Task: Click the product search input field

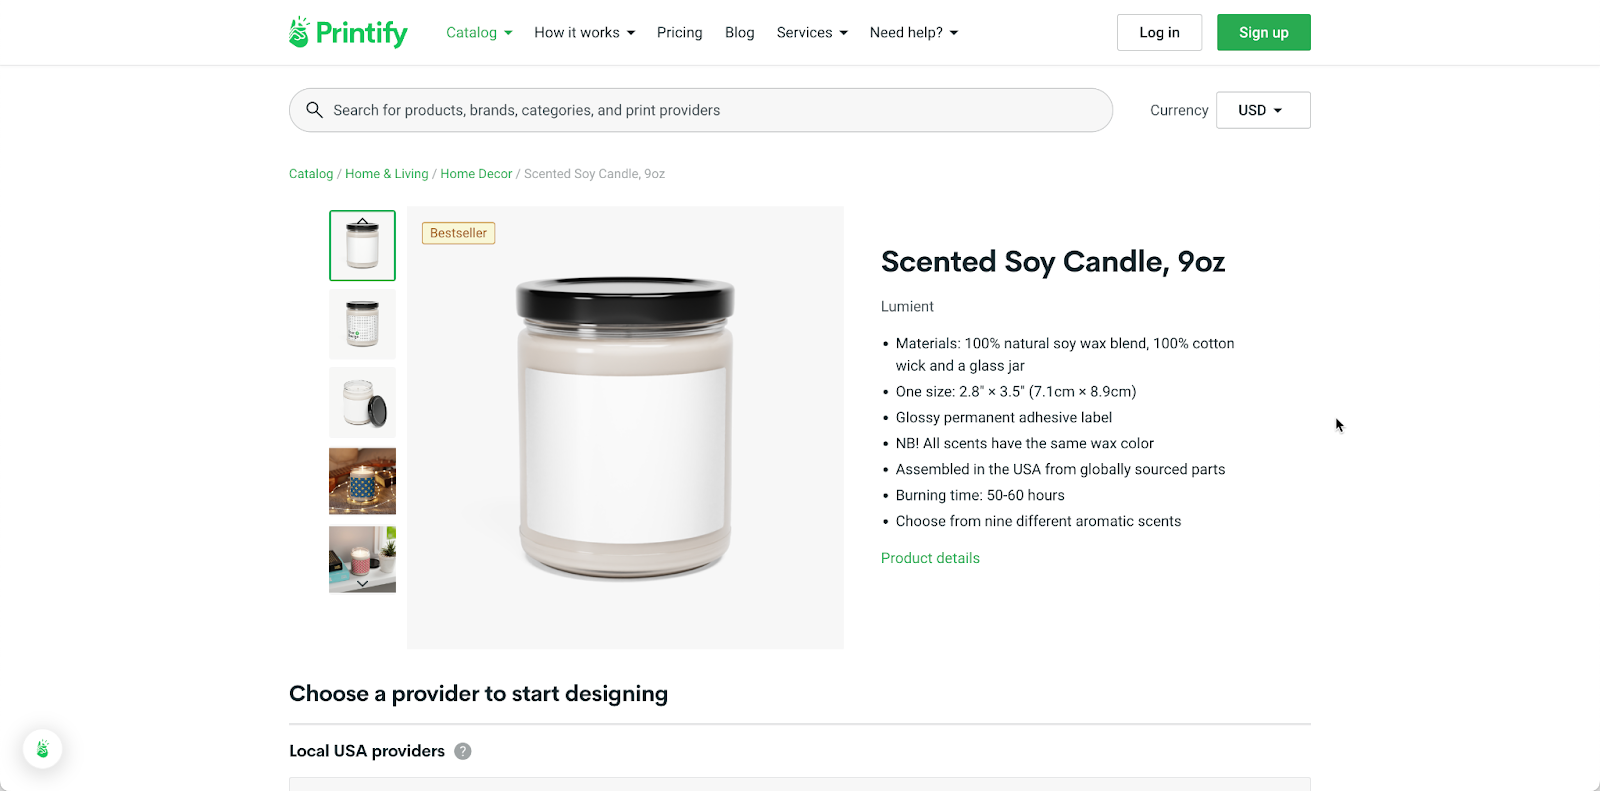Action: (700, 110)
